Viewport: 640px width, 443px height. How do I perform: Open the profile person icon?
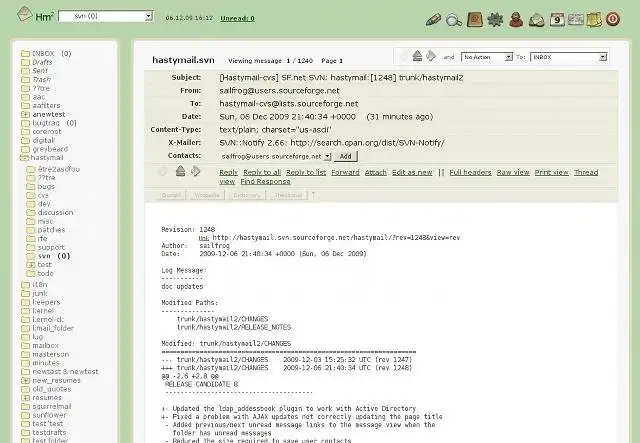516,19
